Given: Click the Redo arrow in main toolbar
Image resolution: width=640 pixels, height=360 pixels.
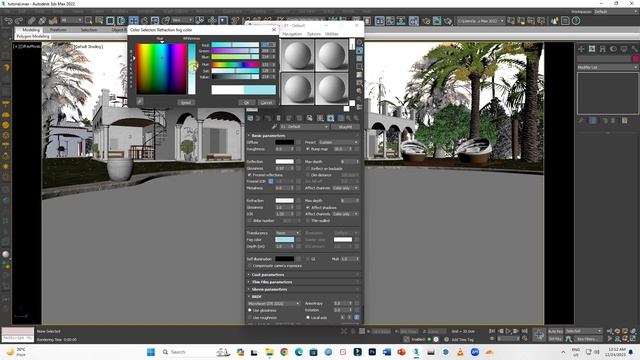Looking at the screenshot, I should [x=19, y=20].
